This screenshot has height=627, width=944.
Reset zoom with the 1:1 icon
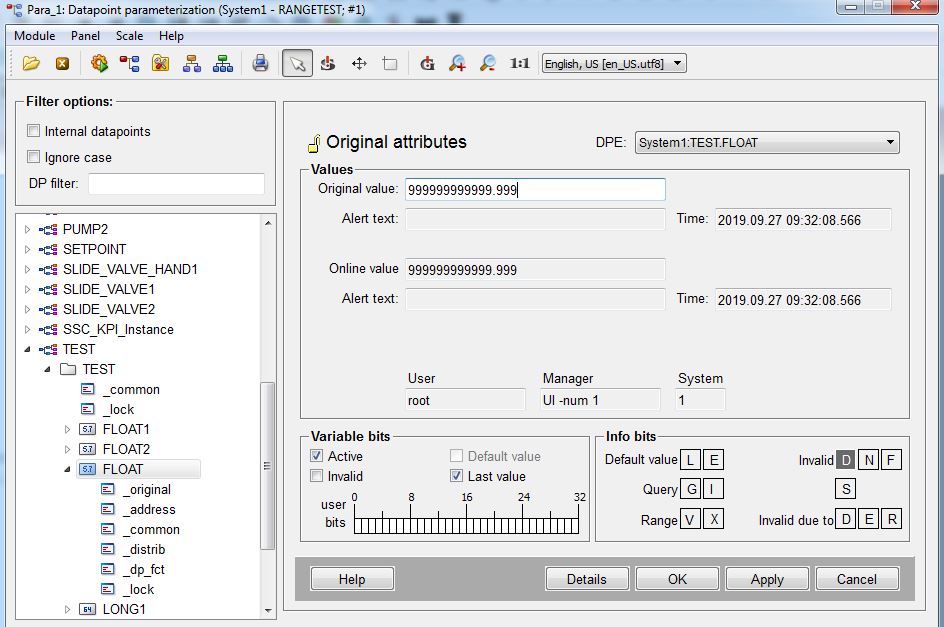coord(519,63)
